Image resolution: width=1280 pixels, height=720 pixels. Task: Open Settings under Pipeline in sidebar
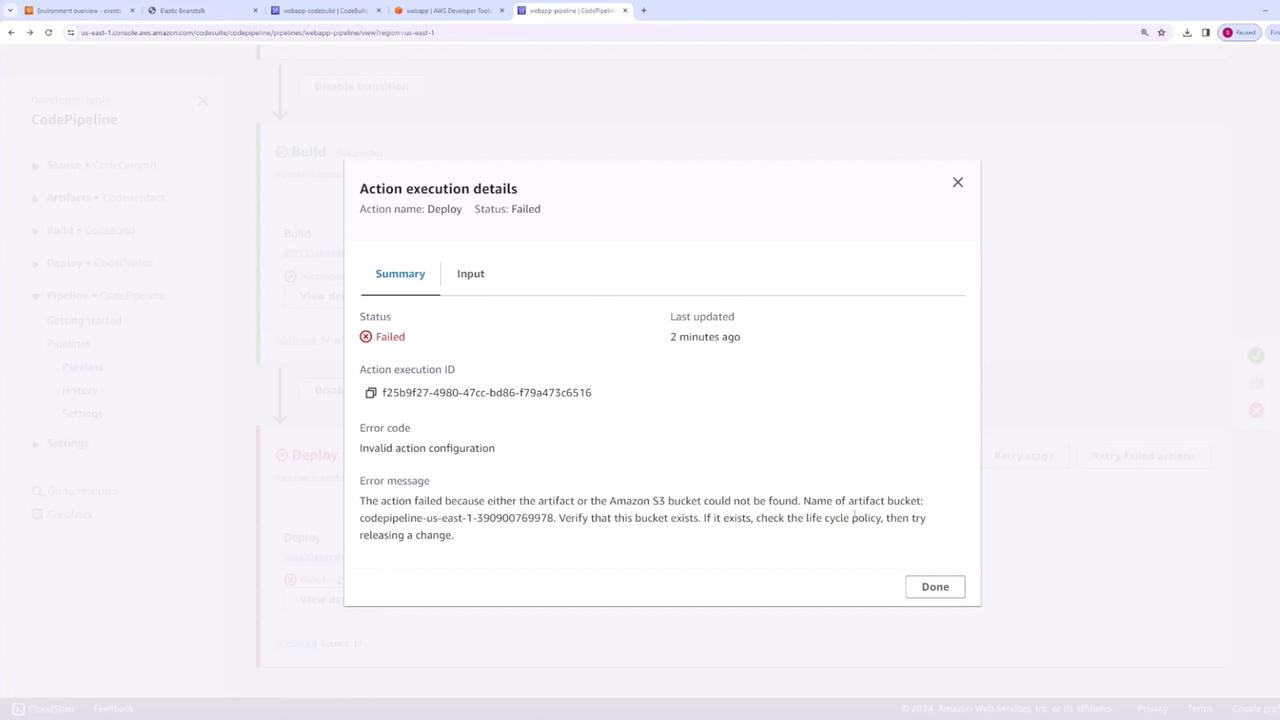tap(82, 413)
